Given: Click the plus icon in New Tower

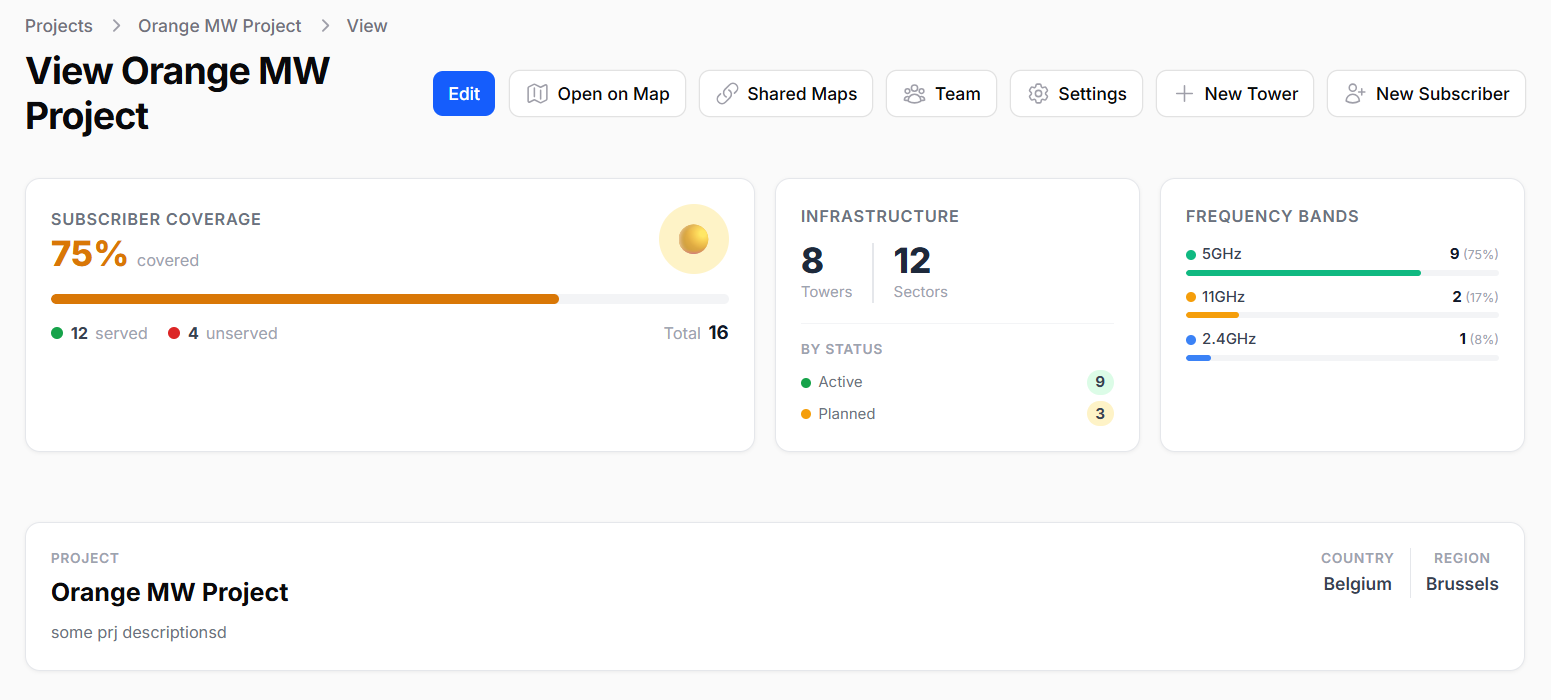Looking at the screenshot, I should (x=1184, y=94).
